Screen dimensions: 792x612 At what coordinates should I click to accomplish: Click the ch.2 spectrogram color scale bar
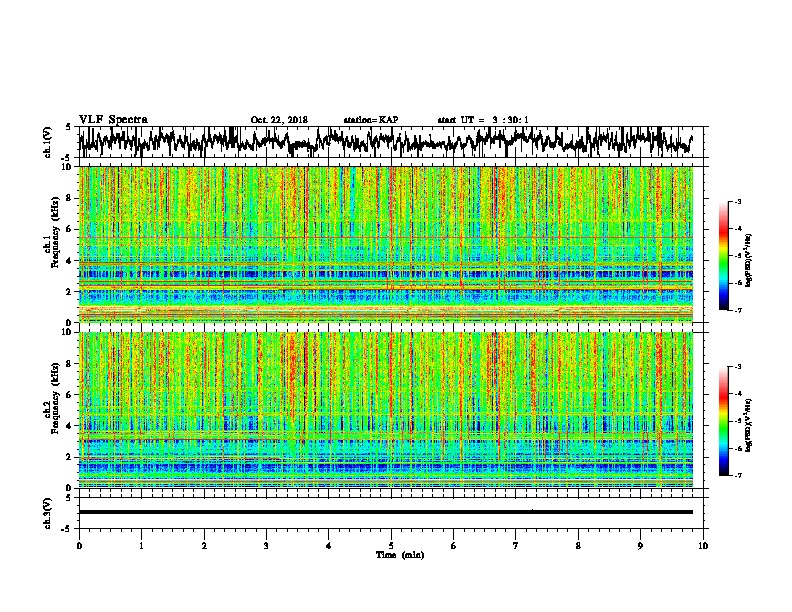(x=723, y=421)
